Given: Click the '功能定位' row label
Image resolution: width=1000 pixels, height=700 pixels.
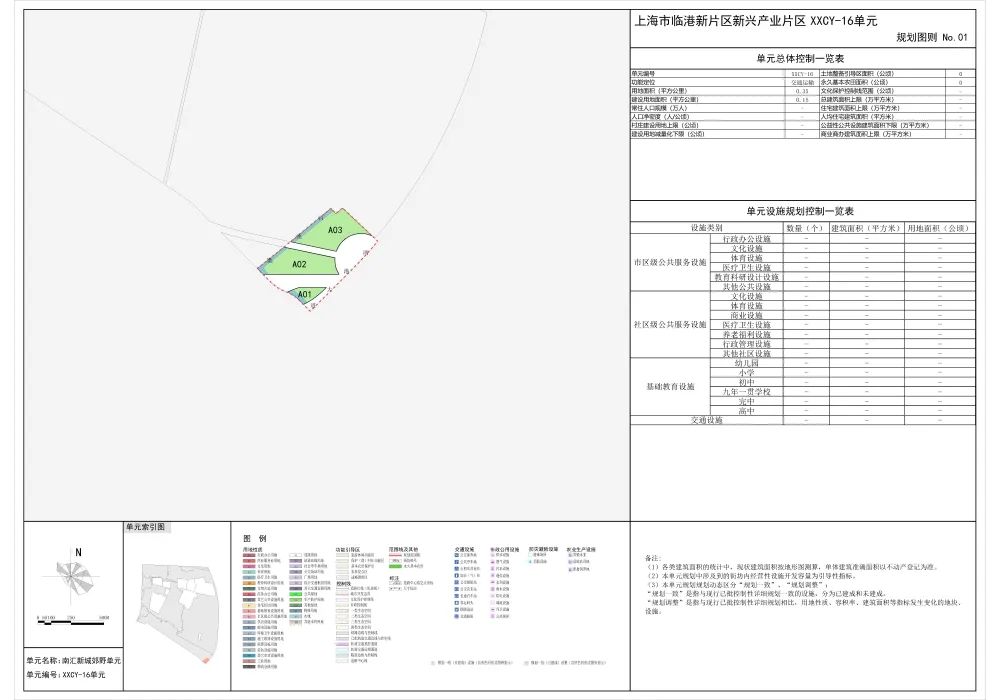Looking at the screenshot, I should point(643,82).
